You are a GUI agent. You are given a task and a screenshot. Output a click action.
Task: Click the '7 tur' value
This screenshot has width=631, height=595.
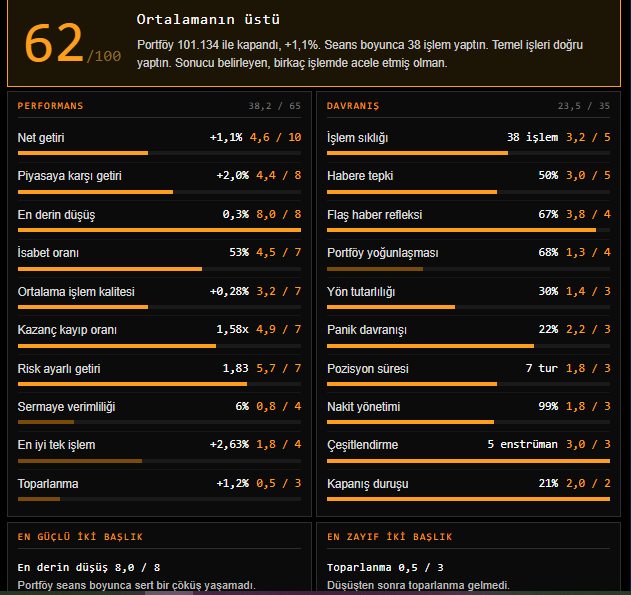pyautogui.click(x=542, y=368)
